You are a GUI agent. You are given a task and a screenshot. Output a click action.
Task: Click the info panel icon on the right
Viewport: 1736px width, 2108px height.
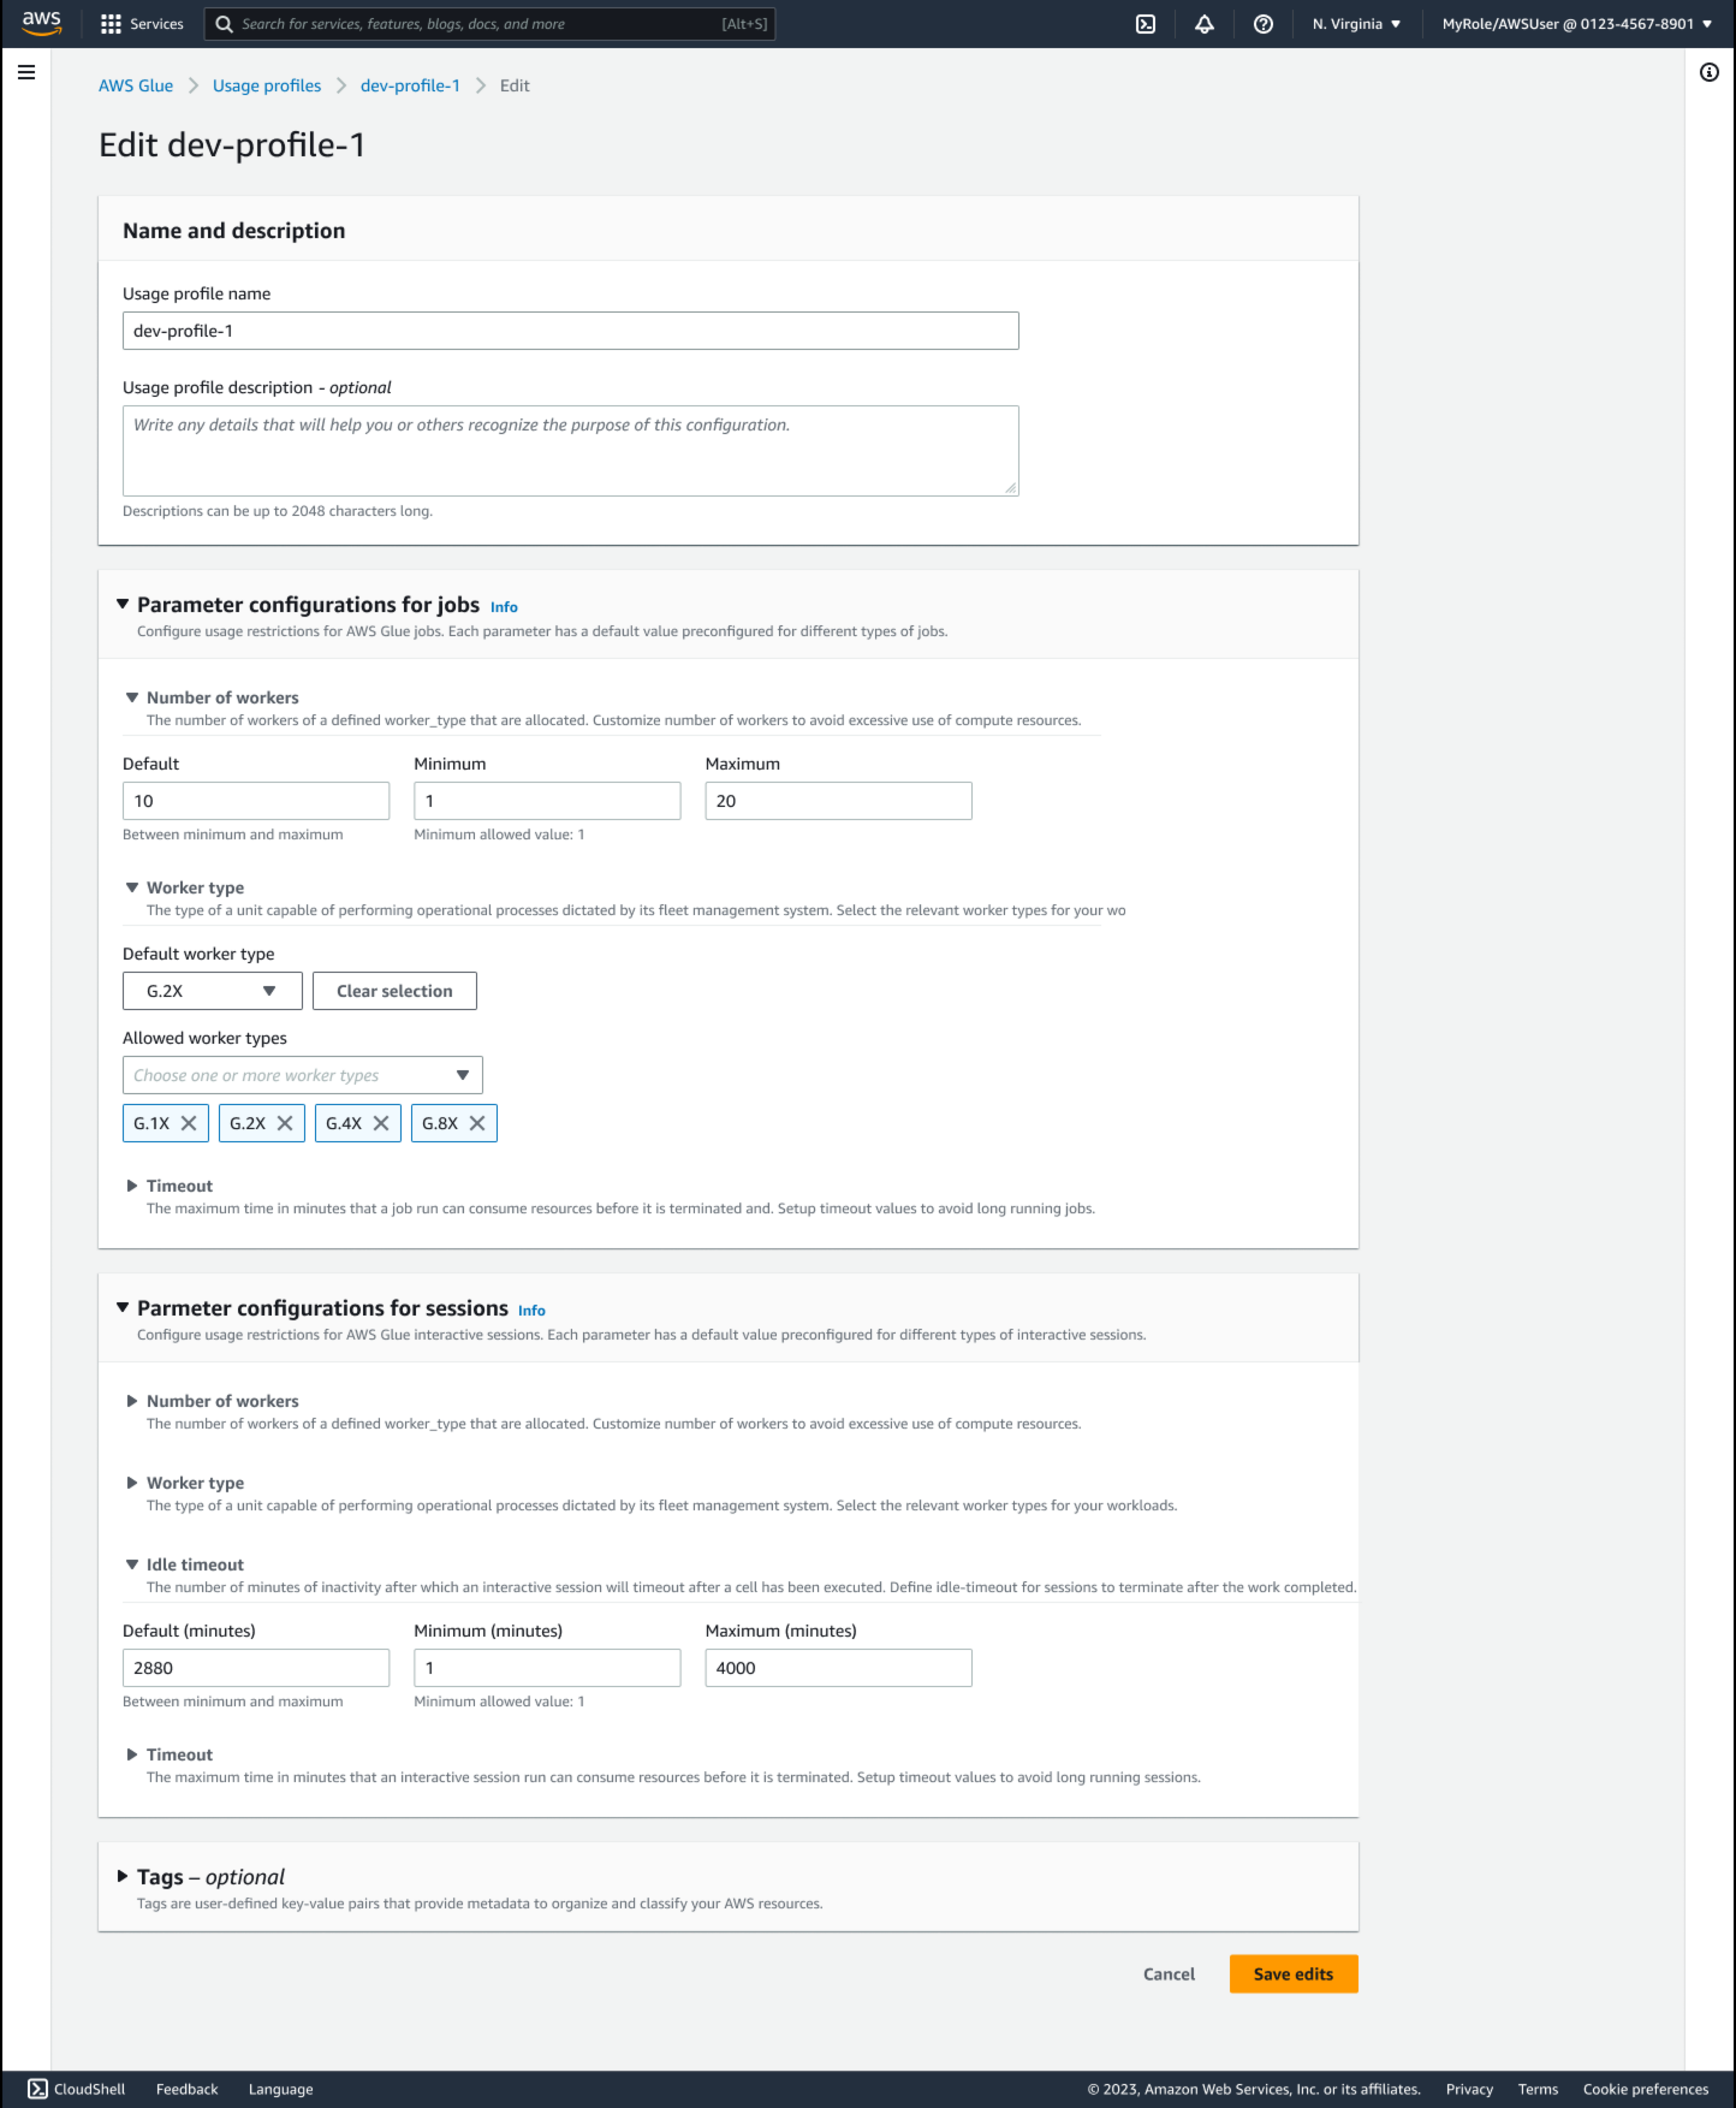pos(1709,71)
